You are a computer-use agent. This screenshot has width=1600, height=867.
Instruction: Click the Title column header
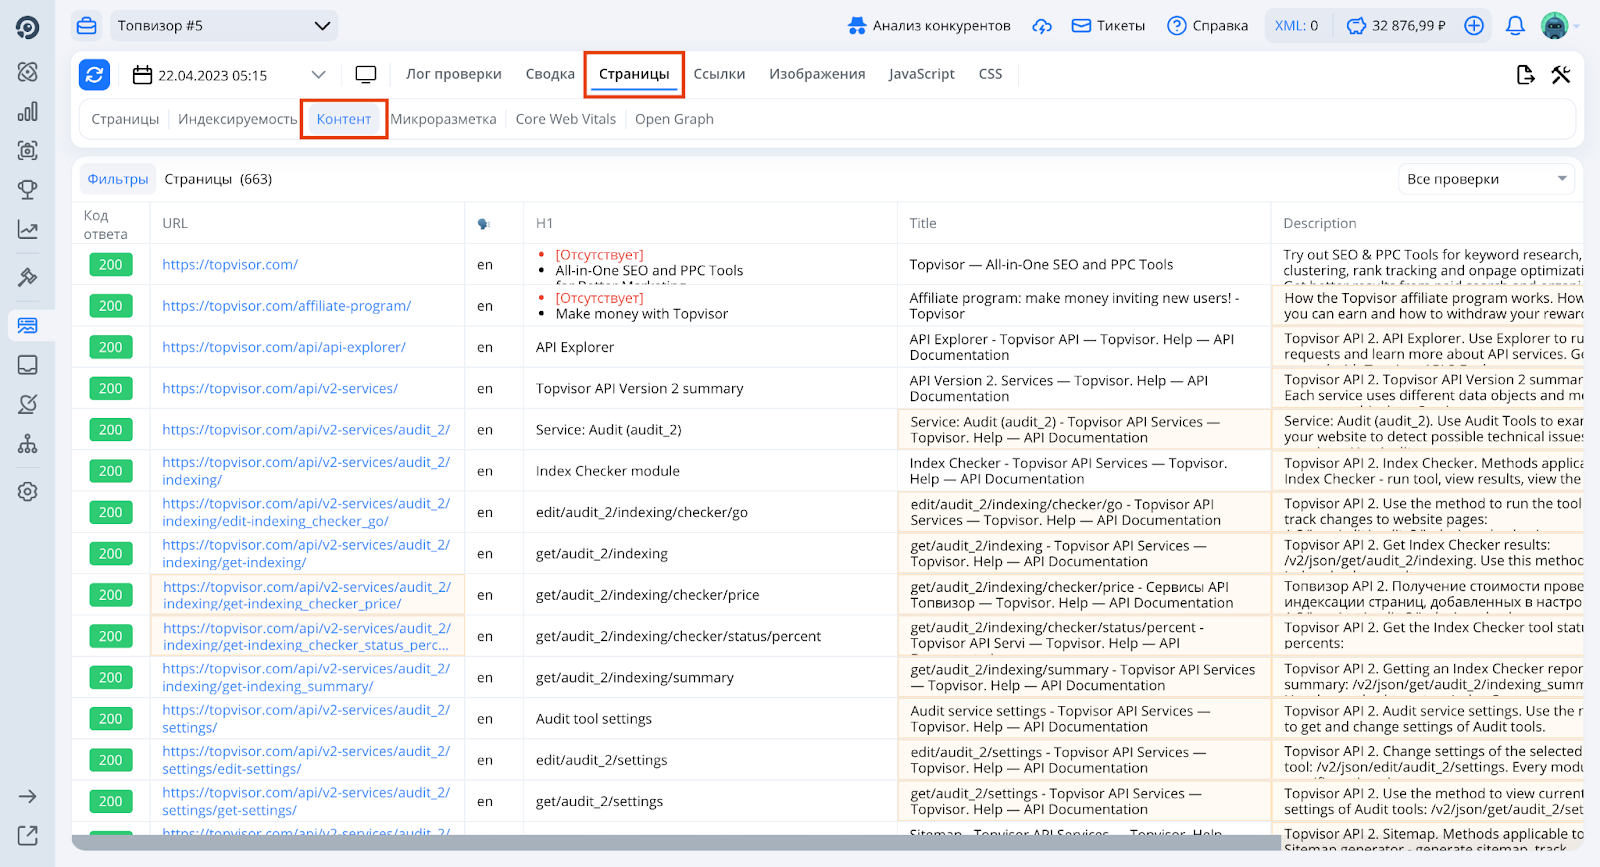pyautogui.click(x=923, y=224)
